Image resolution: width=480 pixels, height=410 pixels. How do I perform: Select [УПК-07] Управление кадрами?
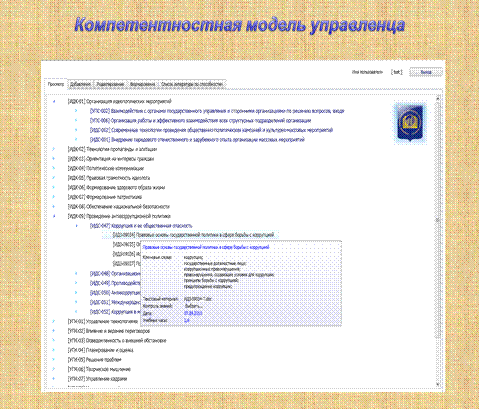(97, 379)
